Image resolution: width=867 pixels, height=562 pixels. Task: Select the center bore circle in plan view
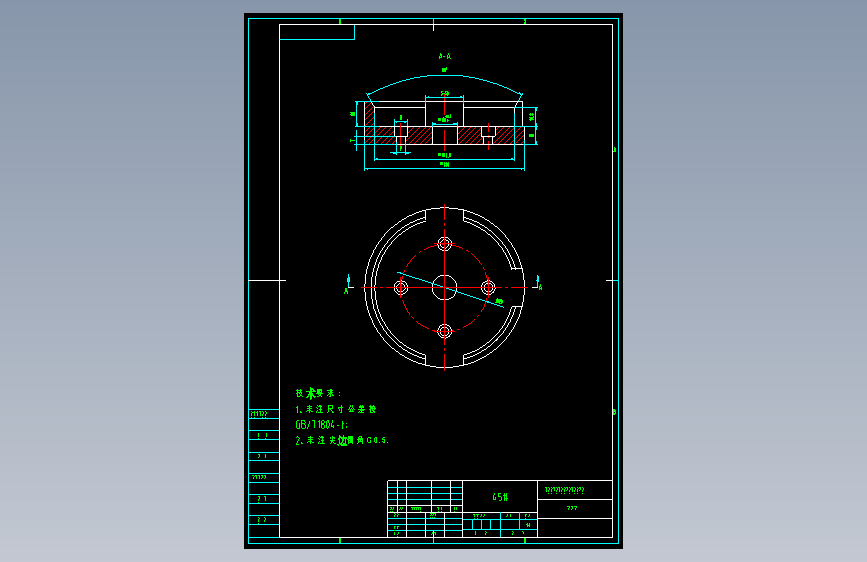(x=445, y=288)
